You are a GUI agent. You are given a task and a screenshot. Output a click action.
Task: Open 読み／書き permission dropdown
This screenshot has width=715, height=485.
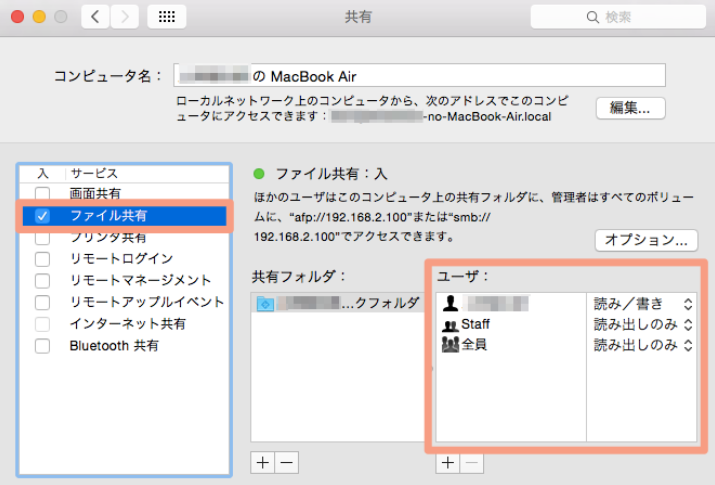(642, 304)
